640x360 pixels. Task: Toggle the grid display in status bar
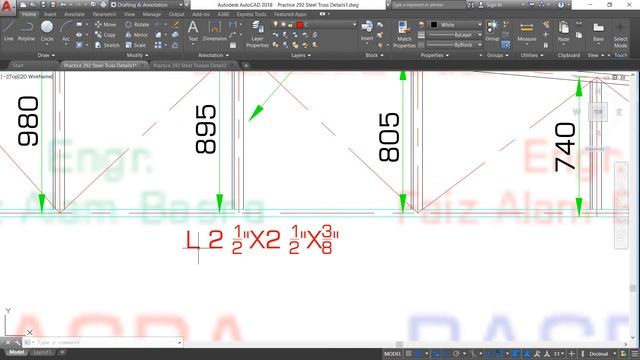[409, 353]
